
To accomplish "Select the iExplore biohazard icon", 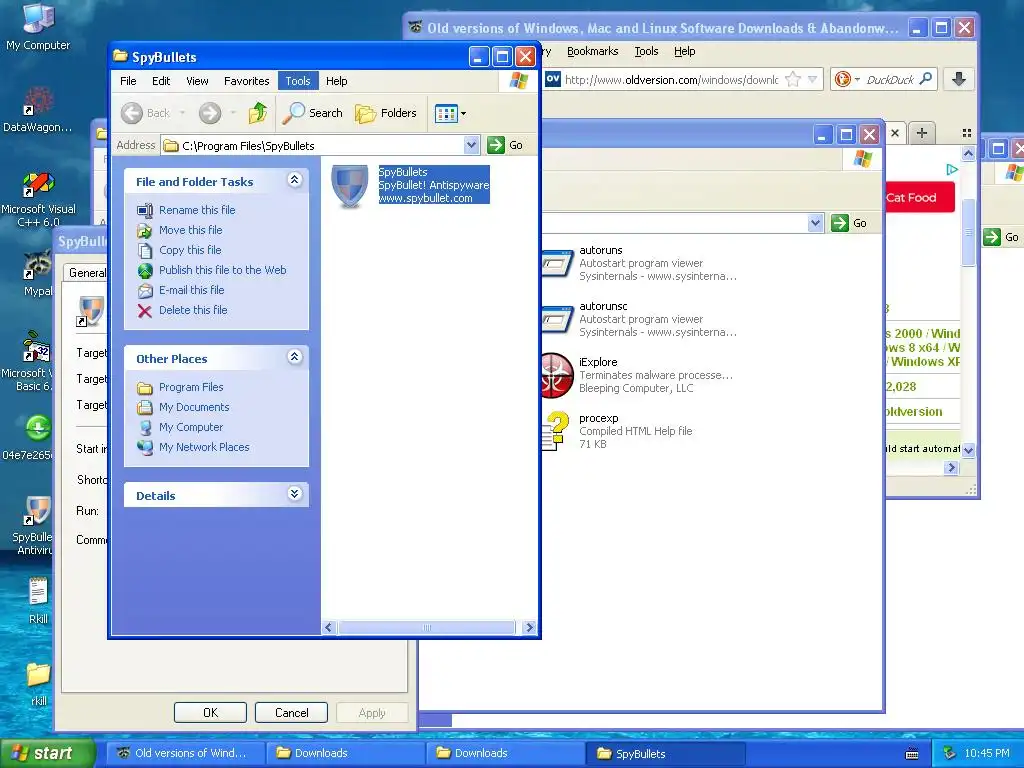I will tap(557, 376).
